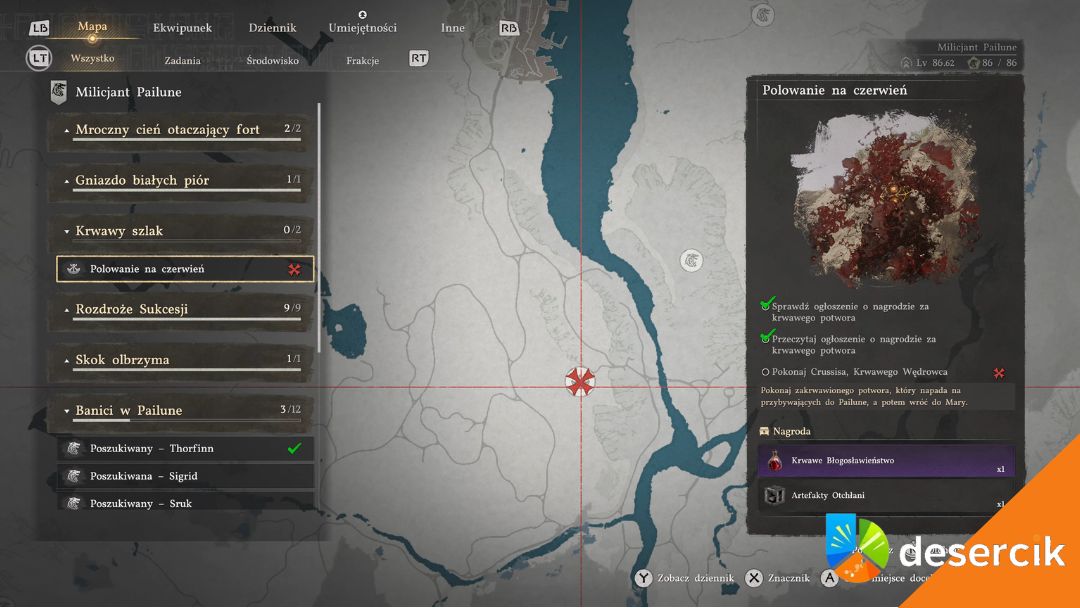Click the faction emblem at top of map
This screenshot has width=1080, height=608.
[763, 14]
